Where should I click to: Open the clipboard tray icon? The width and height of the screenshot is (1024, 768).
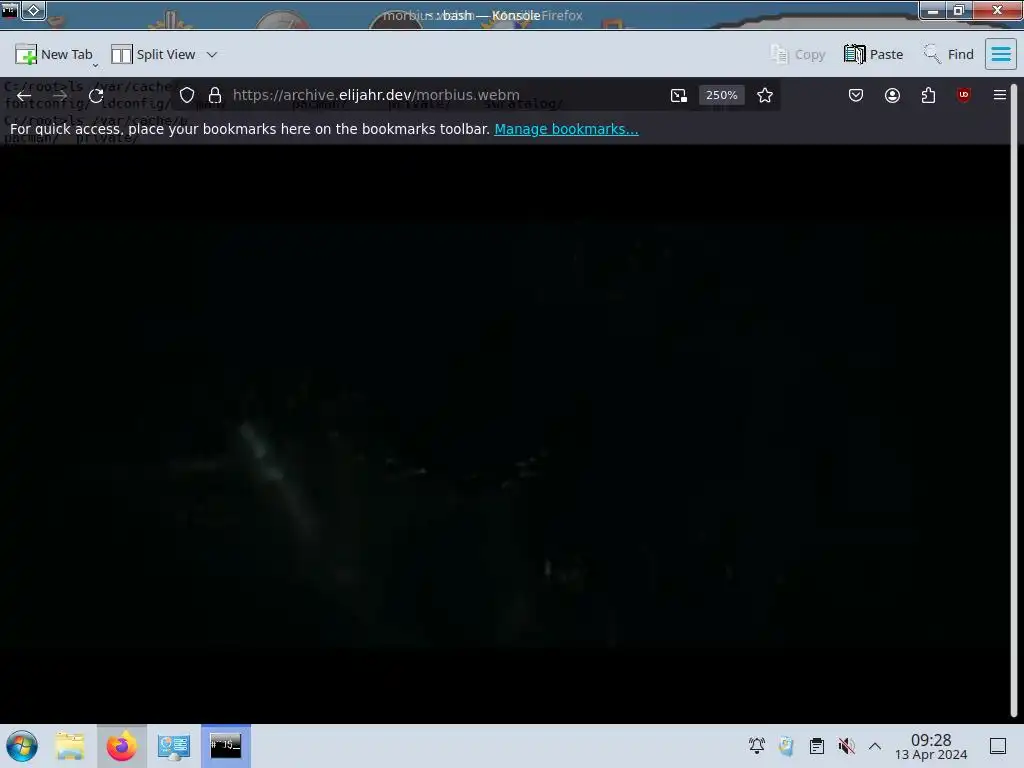[x=816, y=746]
